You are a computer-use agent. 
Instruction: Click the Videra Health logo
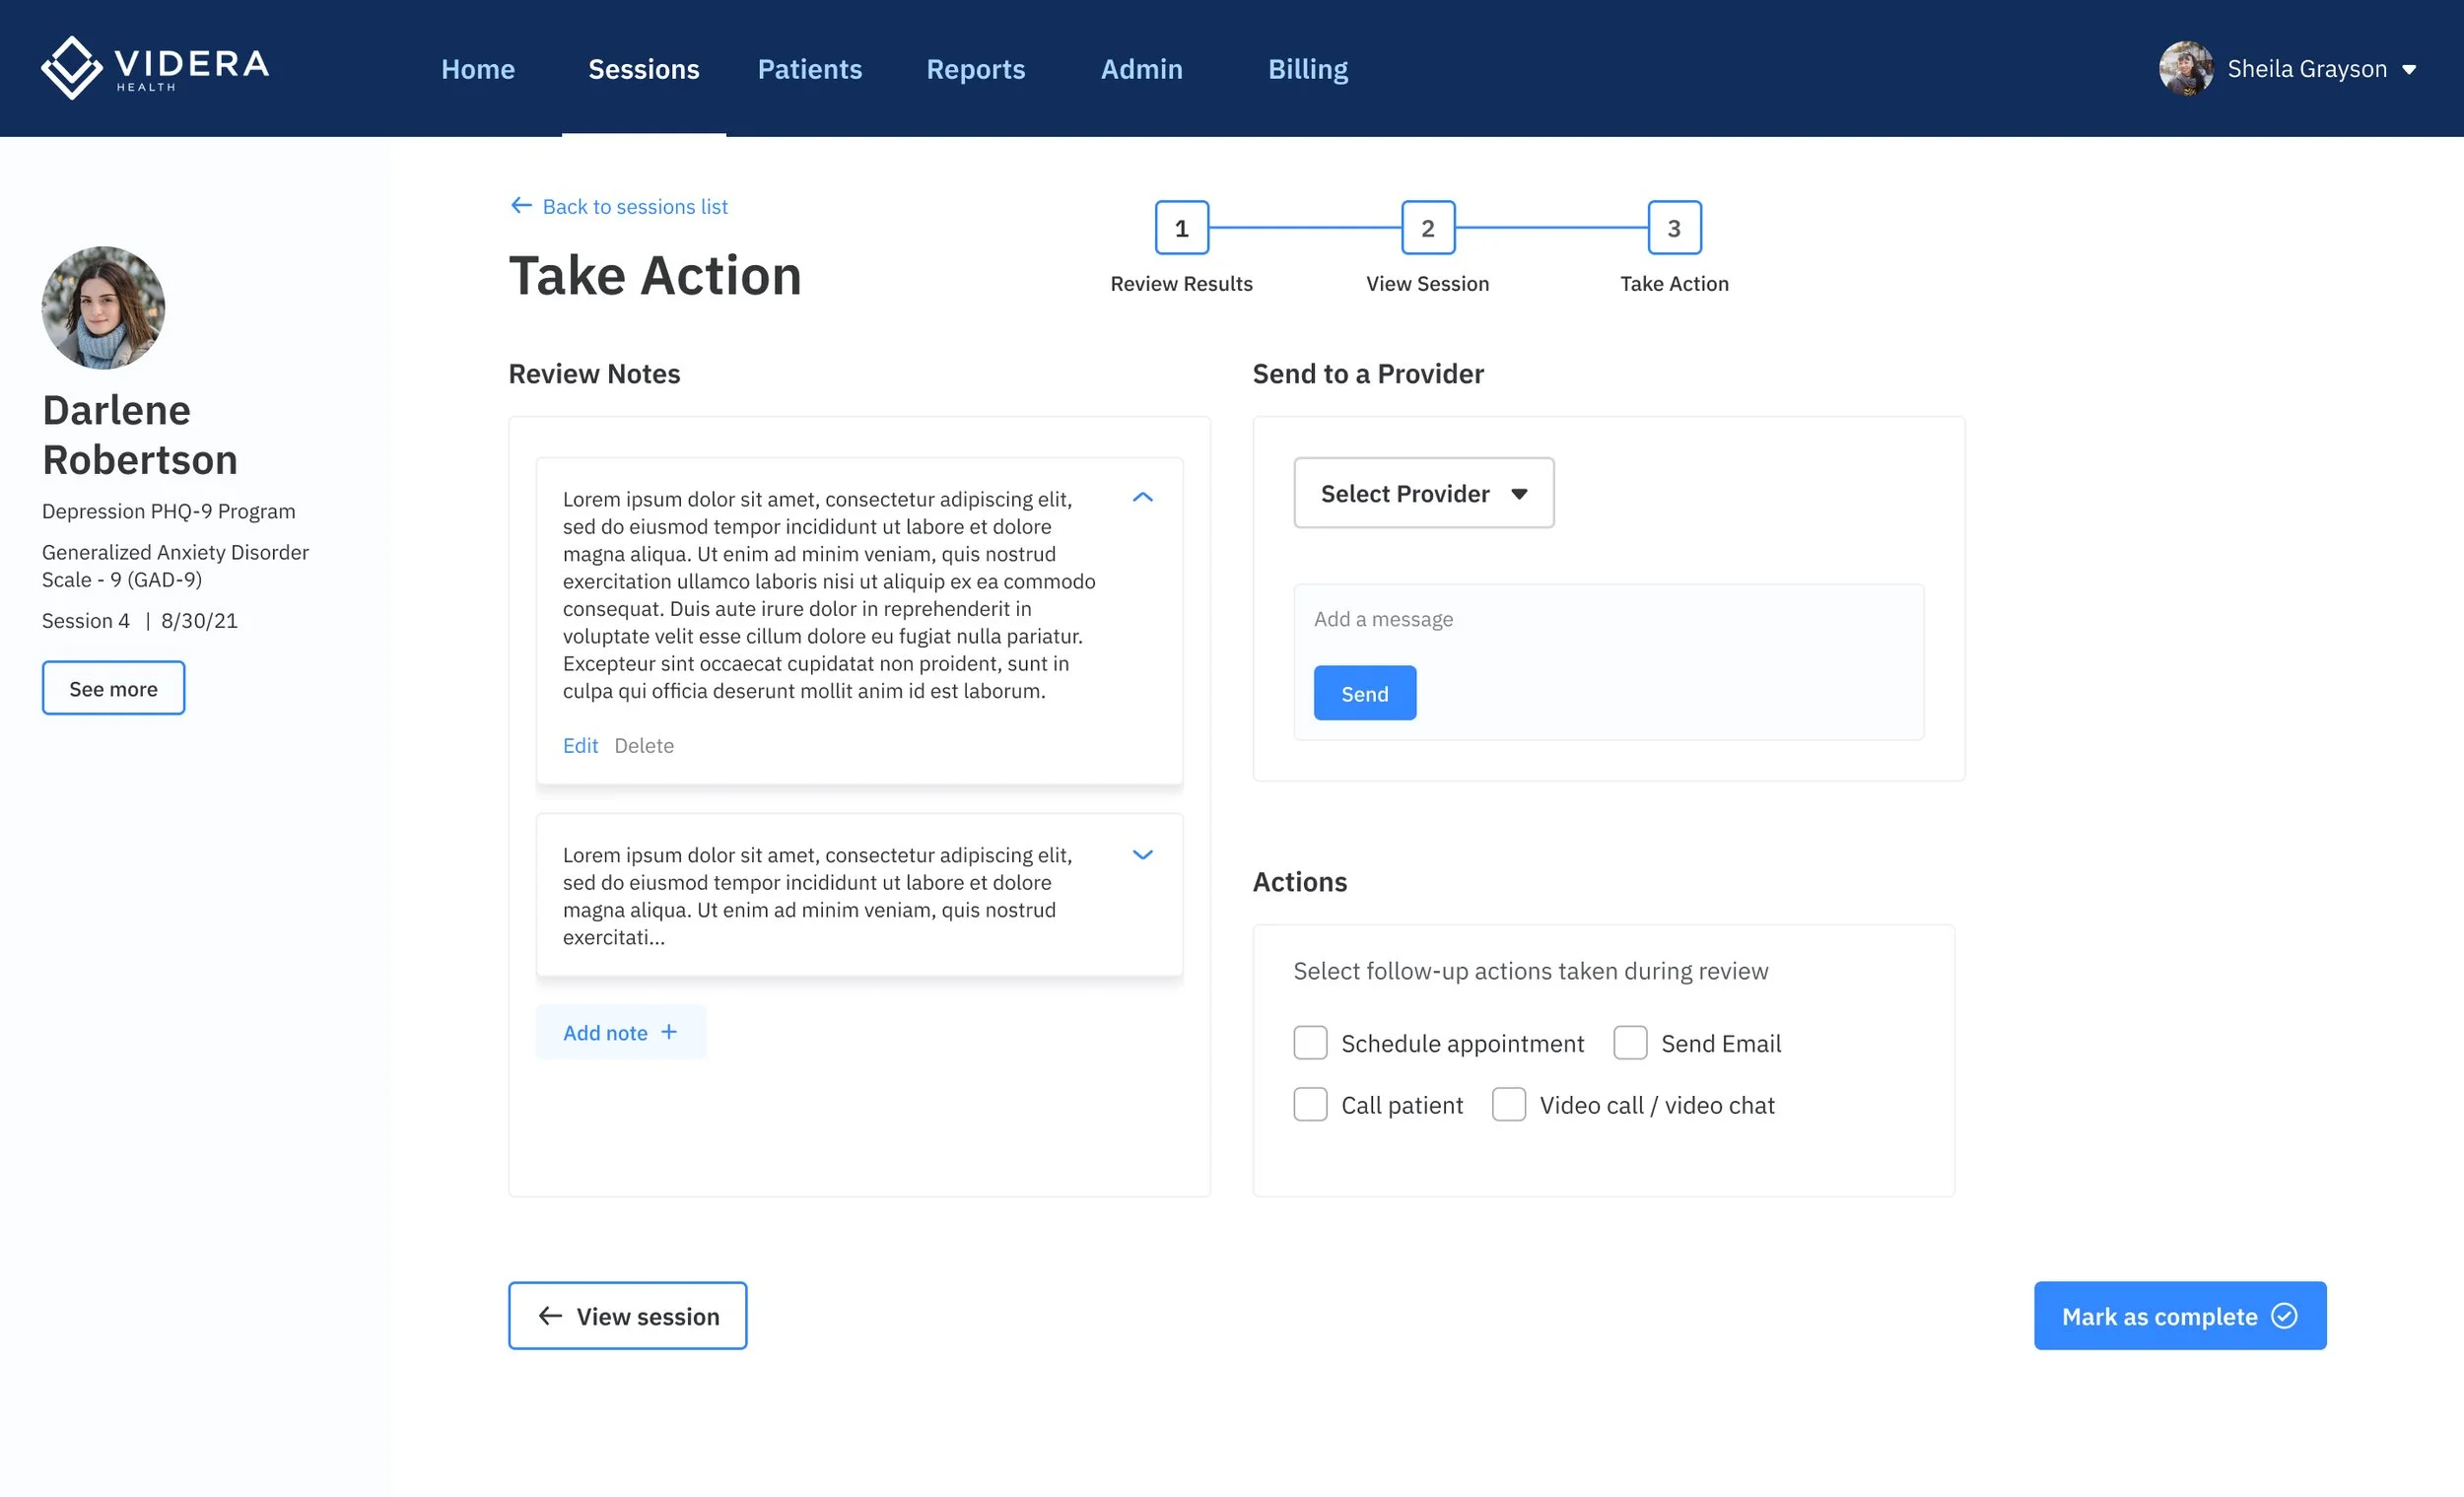154,68
